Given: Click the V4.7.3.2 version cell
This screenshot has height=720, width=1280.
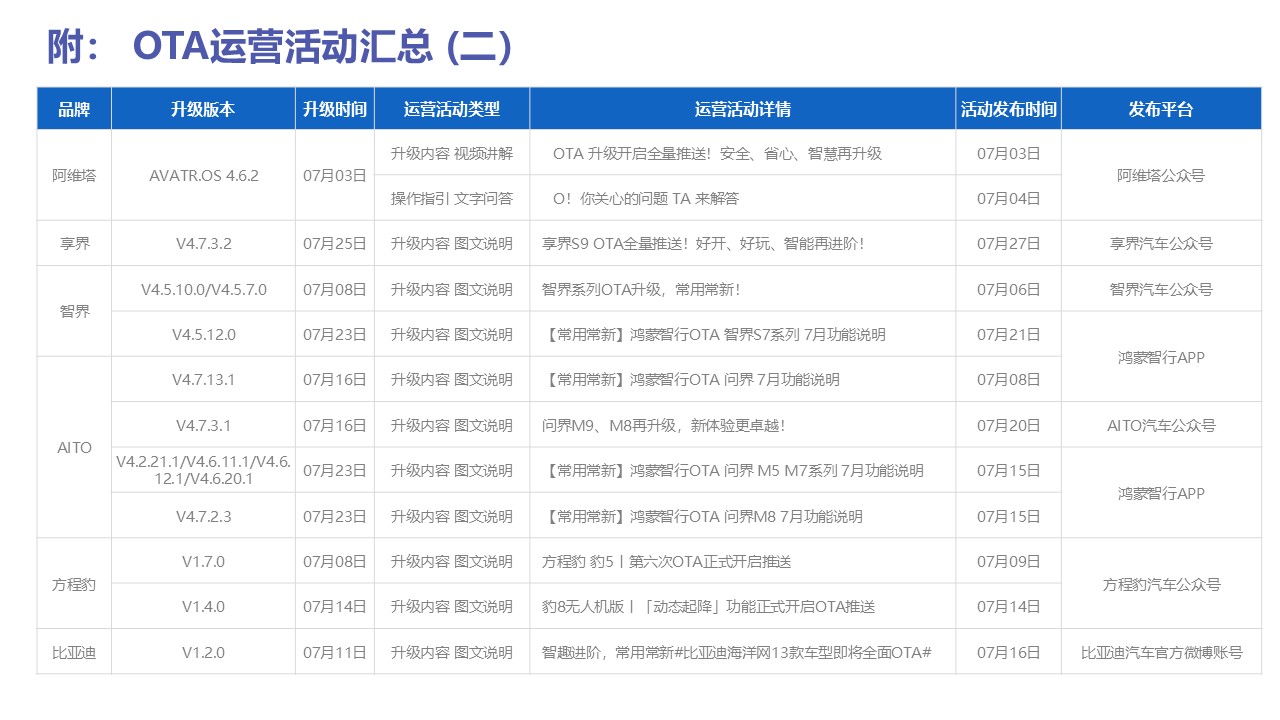Looking at the screenshot, I should pos(203,243).
